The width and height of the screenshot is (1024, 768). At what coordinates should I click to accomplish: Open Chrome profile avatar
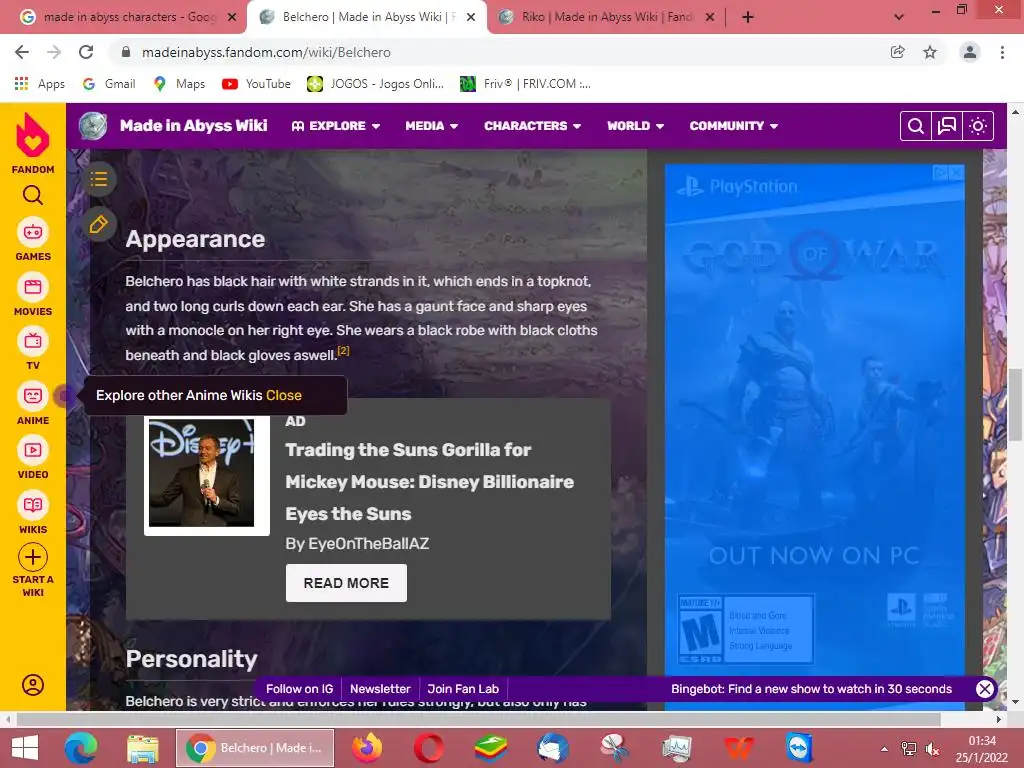point(970,52)
